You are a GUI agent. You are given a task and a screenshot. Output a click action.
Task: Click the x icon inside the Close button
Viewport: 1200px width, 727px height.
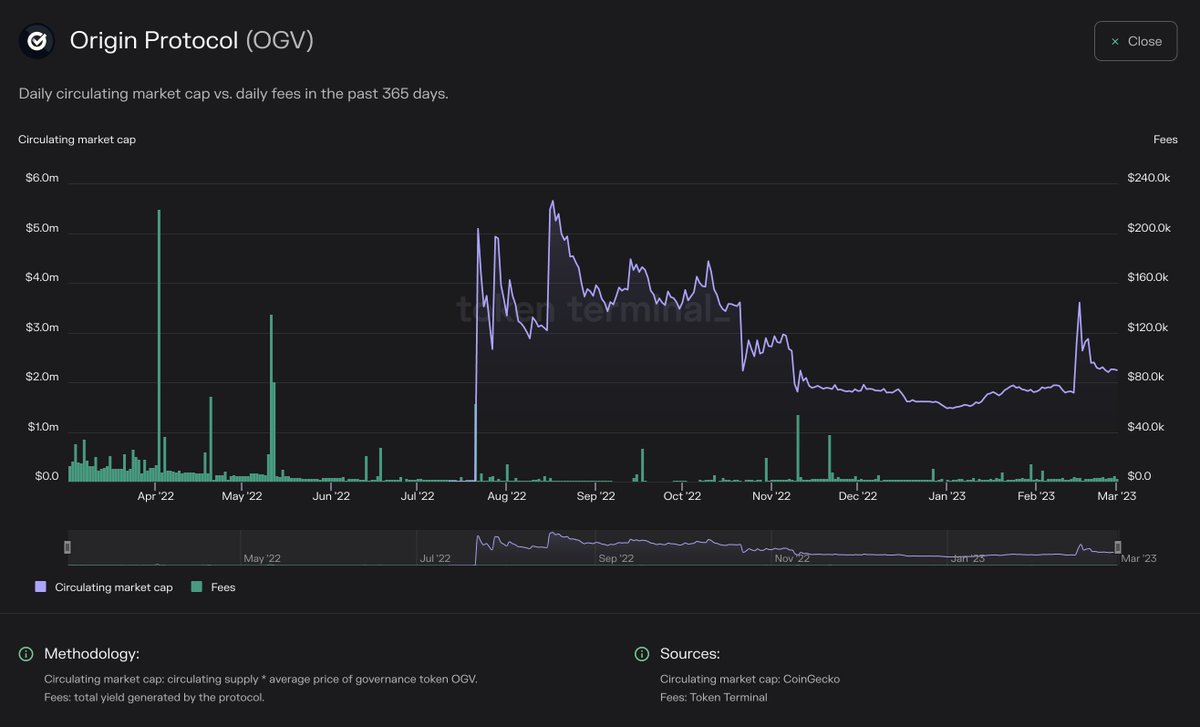tap(1117, 41)
